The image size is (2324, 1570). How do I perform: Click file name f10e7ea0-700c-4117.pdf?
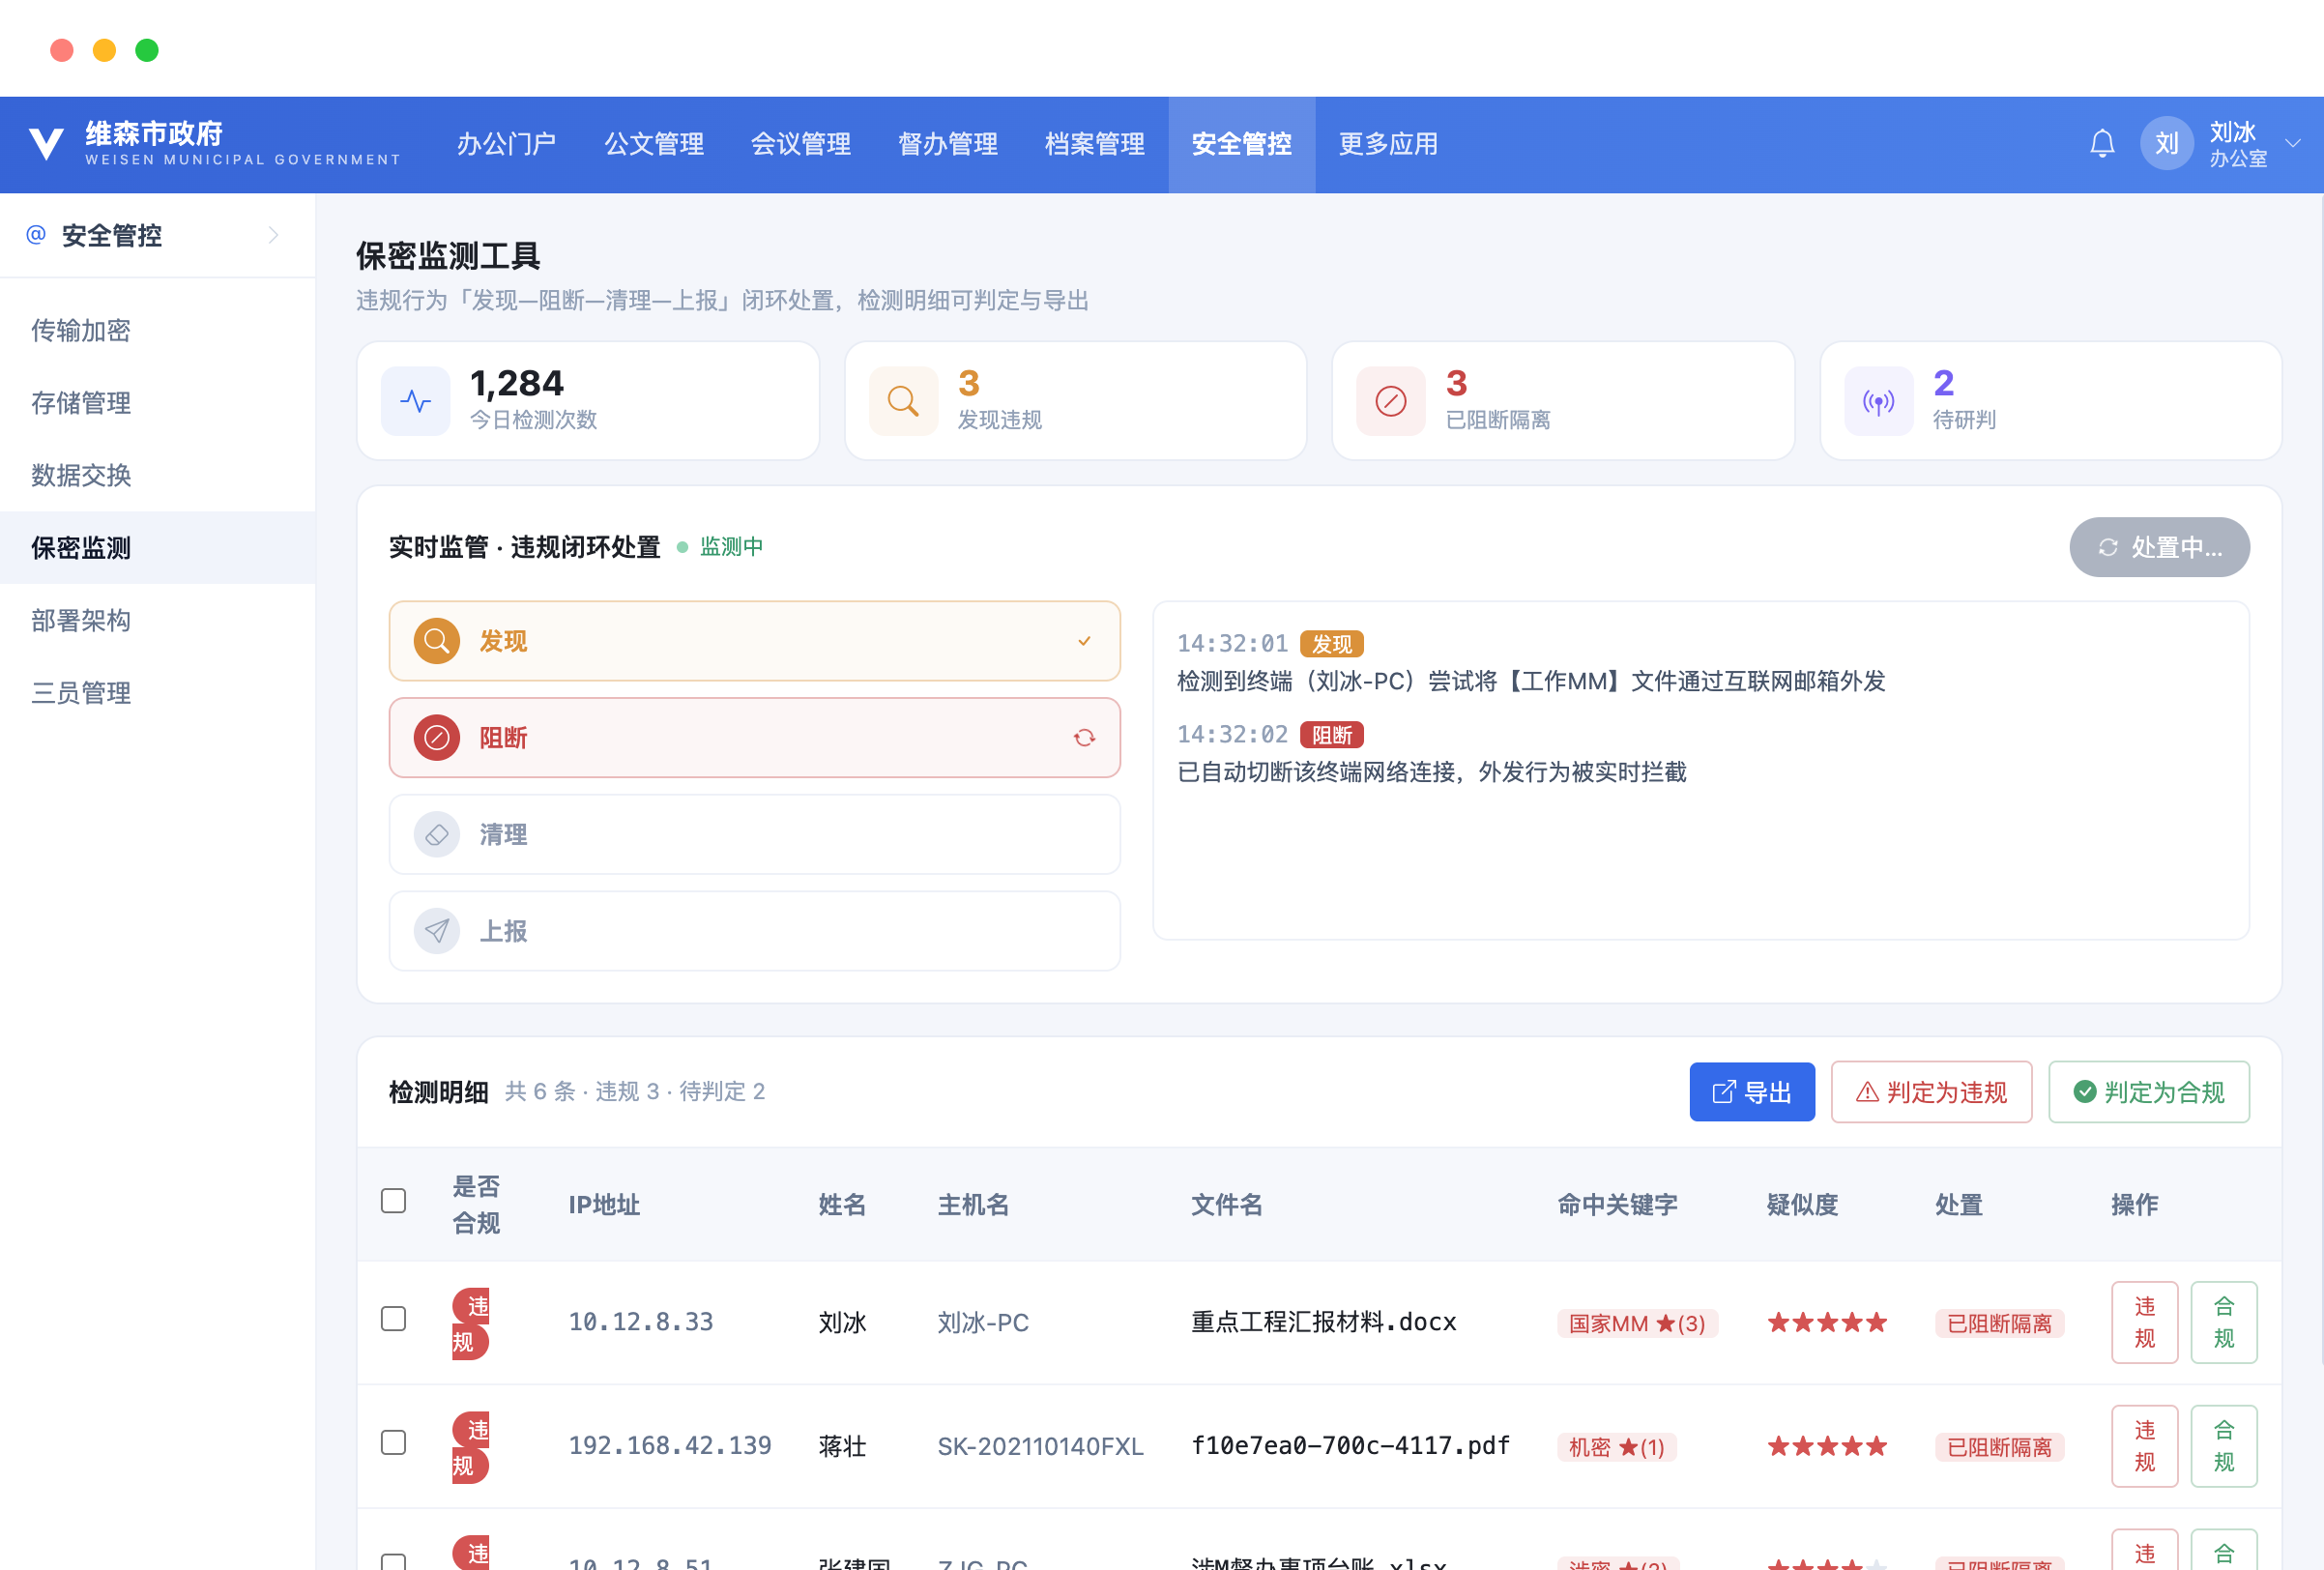coord(1350,1446)
